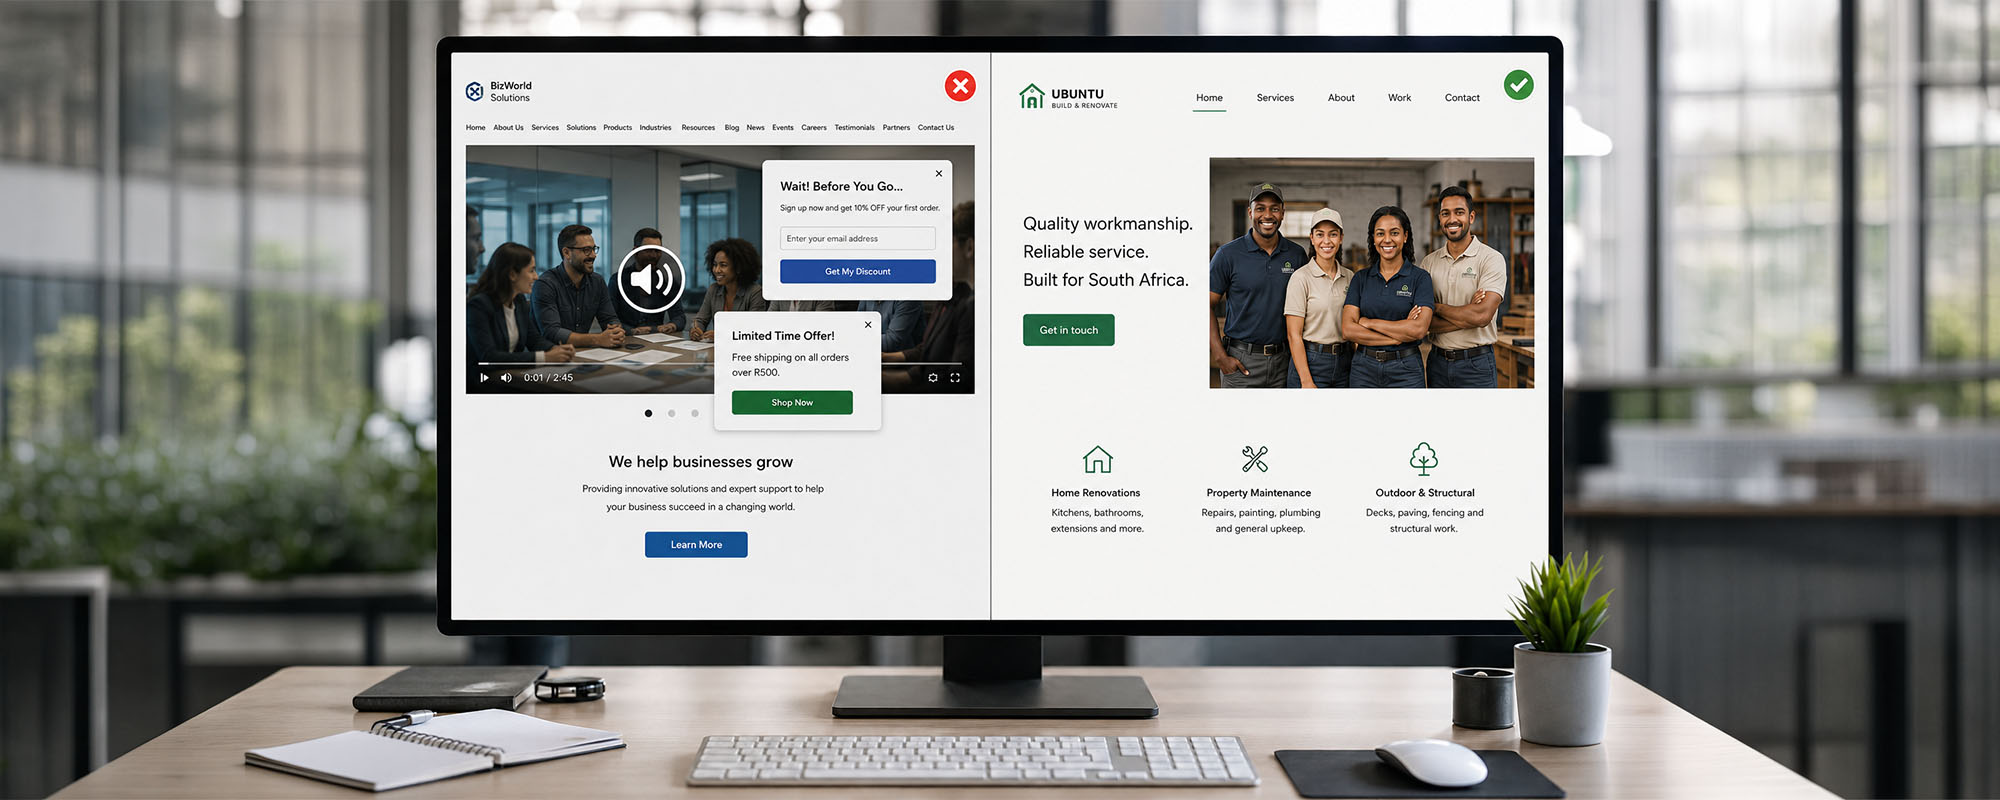
Task: Open BizWorld Careers nav link
Action: [x=814, y=128]
